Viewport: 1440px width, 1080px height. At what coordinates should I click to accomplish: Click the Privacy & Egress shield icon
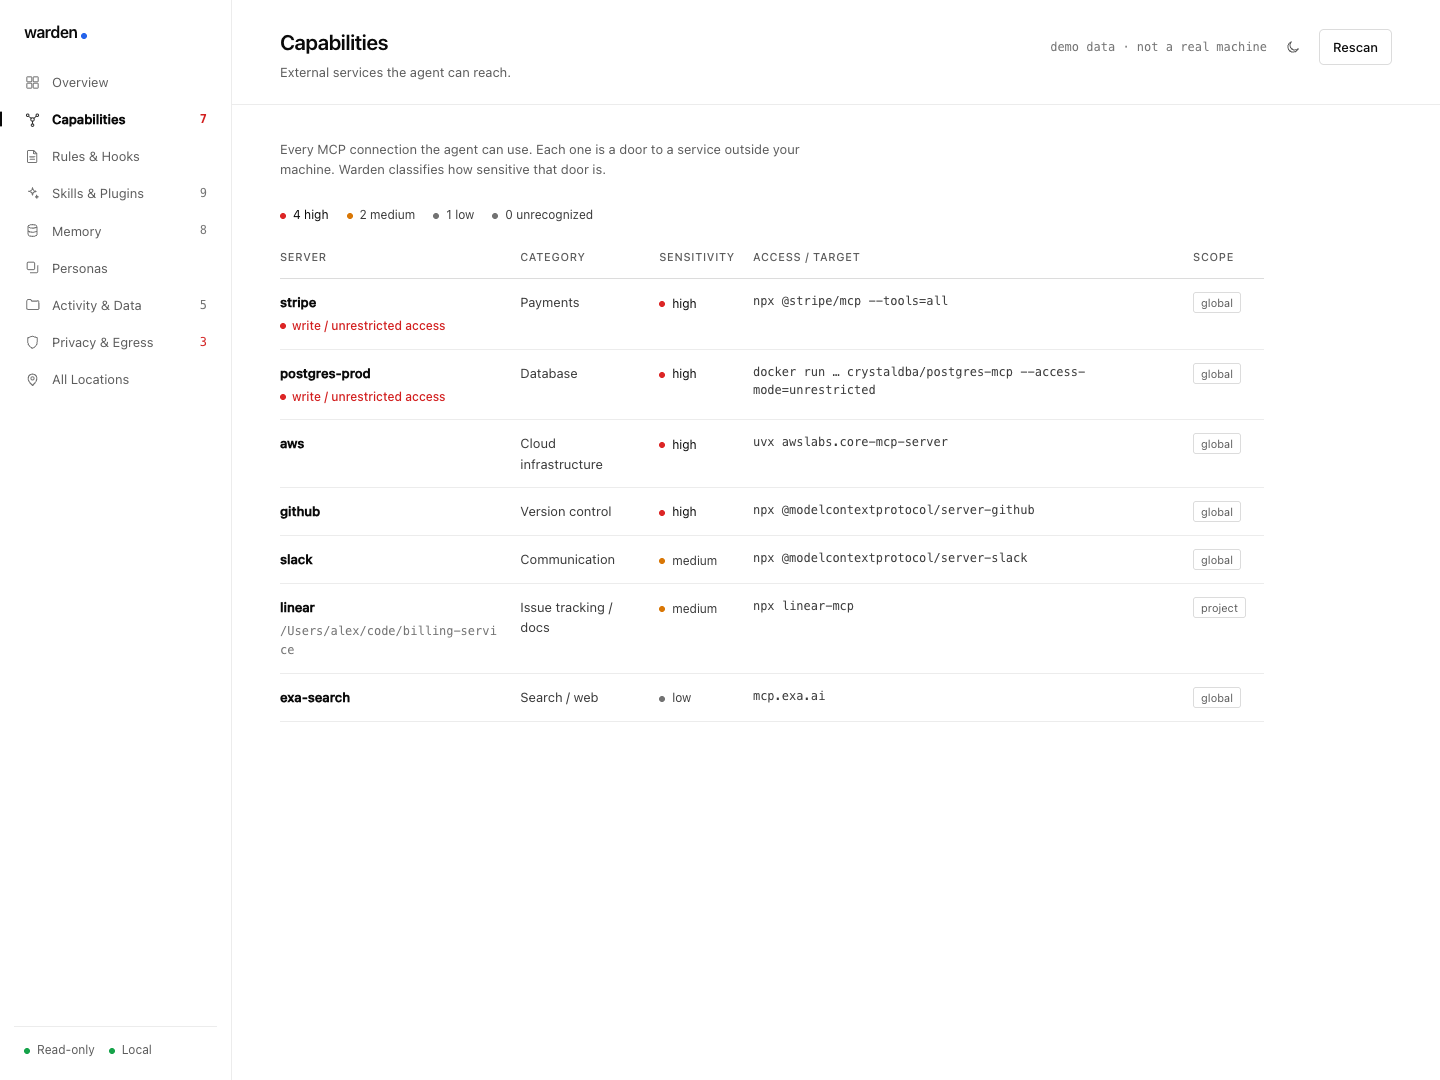tap(32, 342)
